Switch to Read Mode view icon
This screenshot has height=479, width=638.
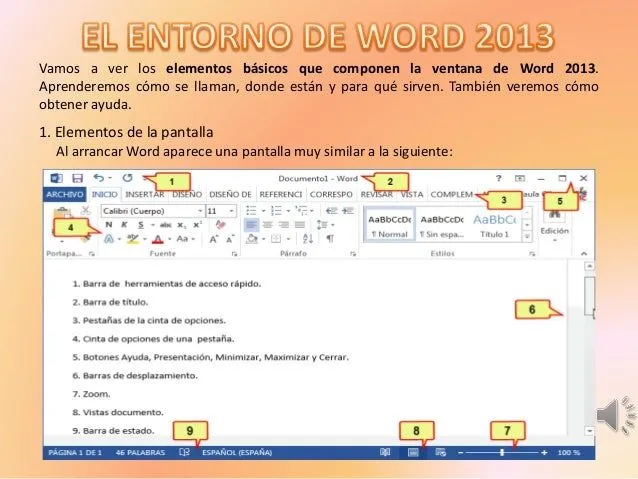click(385, 453)
